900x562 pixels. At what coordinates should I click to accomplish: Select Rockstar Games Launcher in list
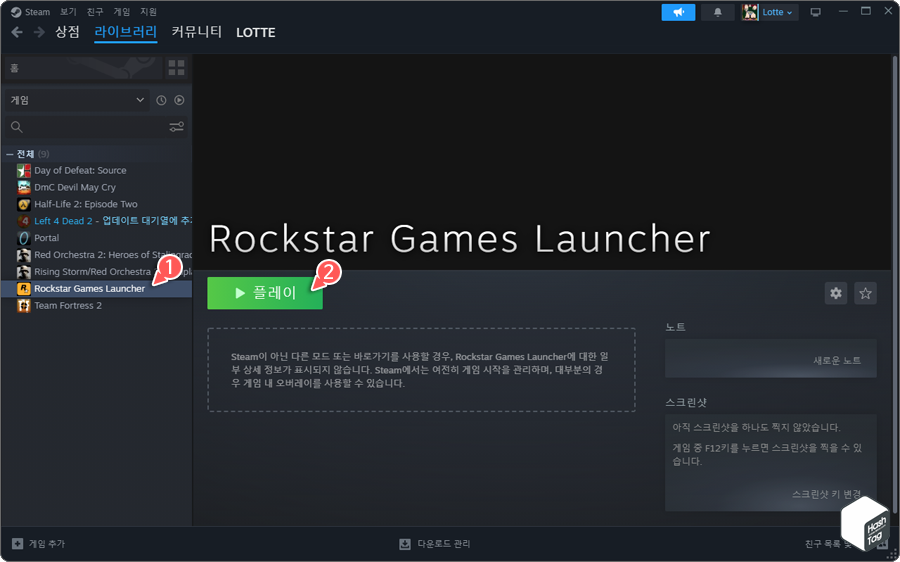[96, 288]
